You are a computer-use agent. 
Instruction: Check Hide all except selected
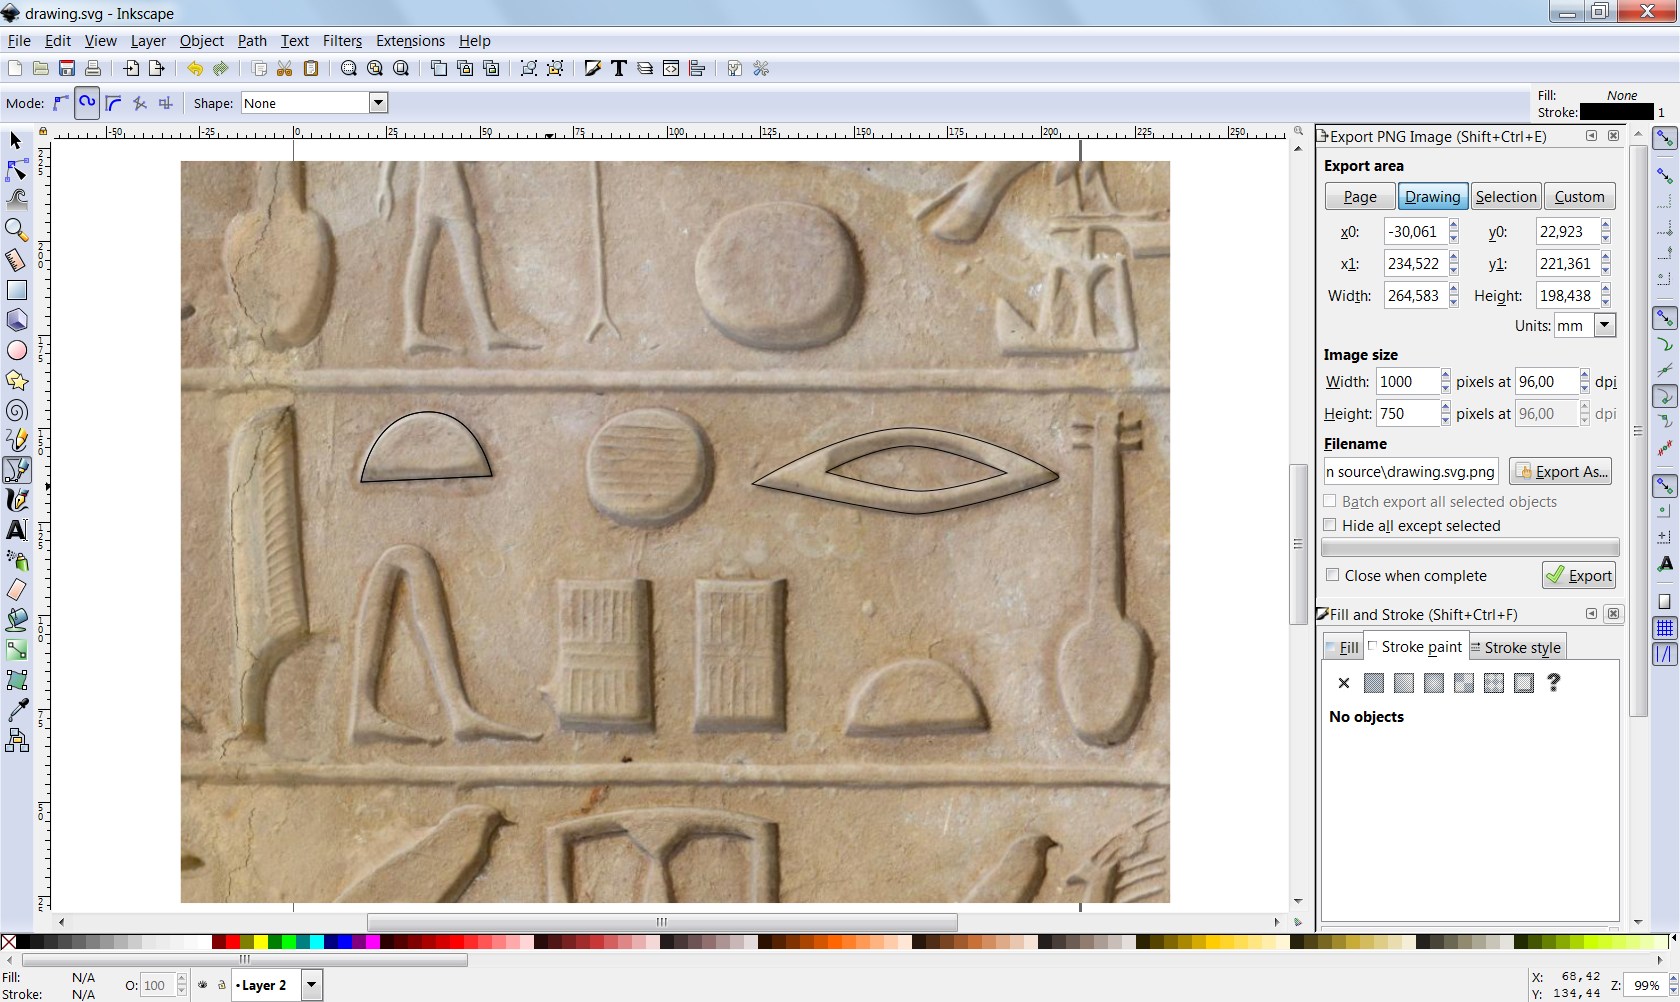click(1331, 525)
